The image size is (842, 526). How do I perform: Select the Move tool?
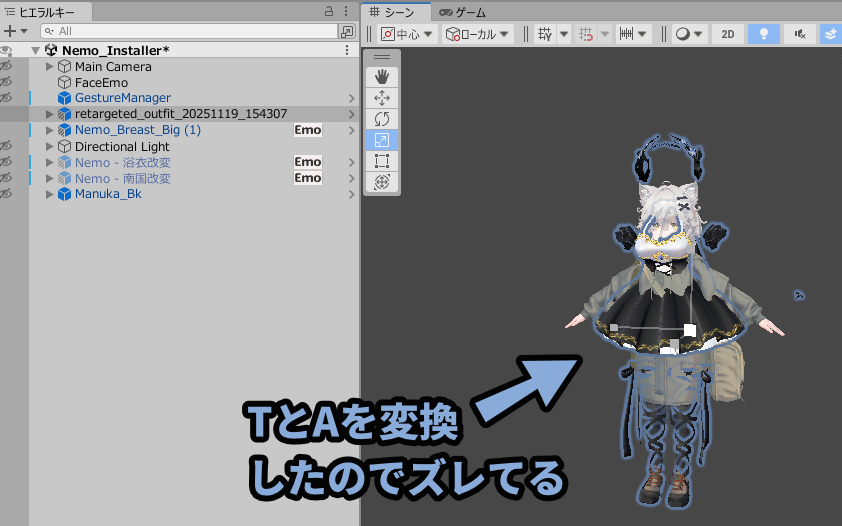pyautogui.click(x=381, y=98)
